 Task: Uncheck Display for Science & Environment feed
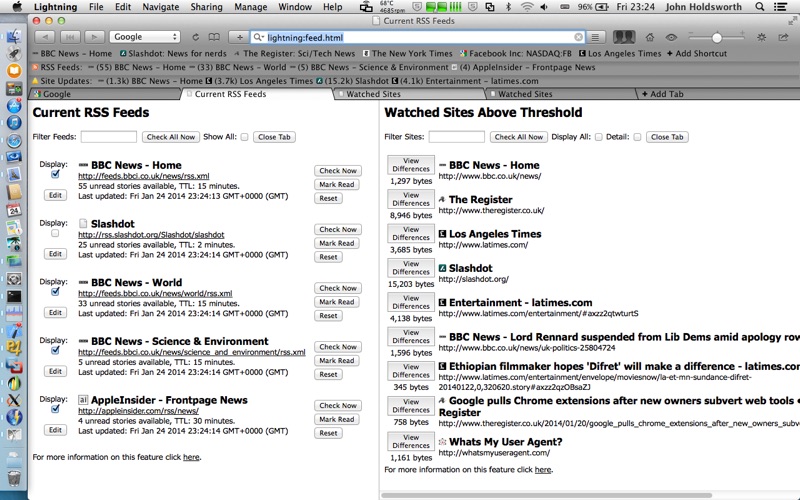coord(55,351)
